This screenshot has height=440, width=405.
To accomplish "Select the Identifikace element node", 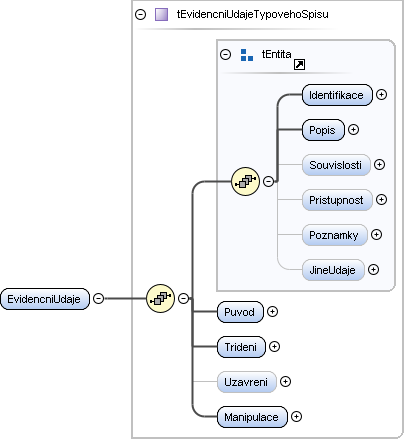I will pos(337,95).
